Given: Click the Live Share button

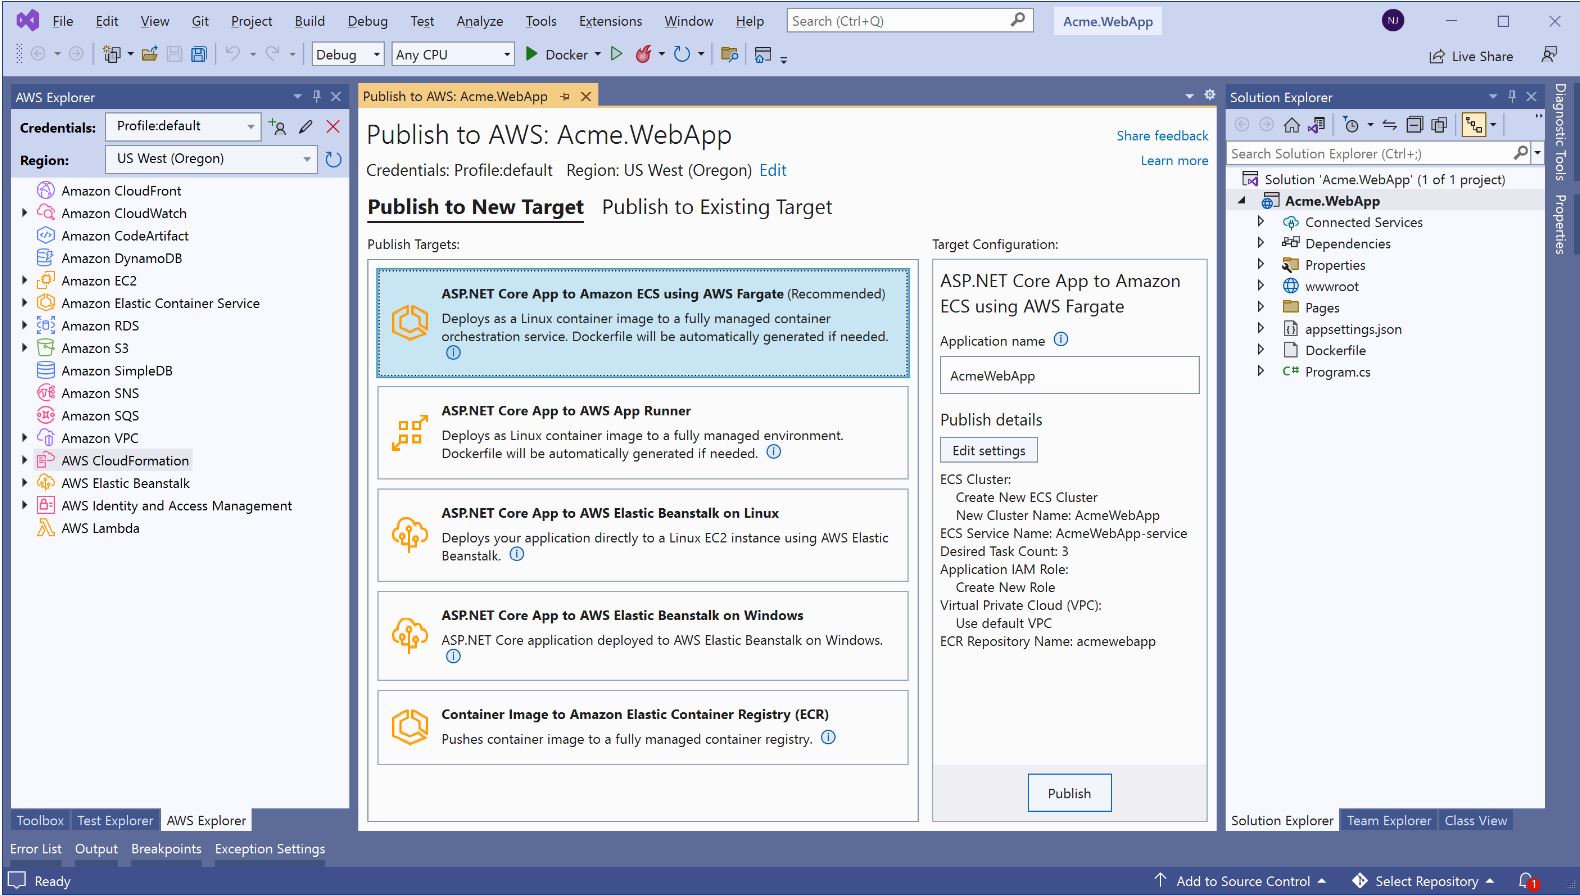Looking at the screenshot, I should point(1470,56).
